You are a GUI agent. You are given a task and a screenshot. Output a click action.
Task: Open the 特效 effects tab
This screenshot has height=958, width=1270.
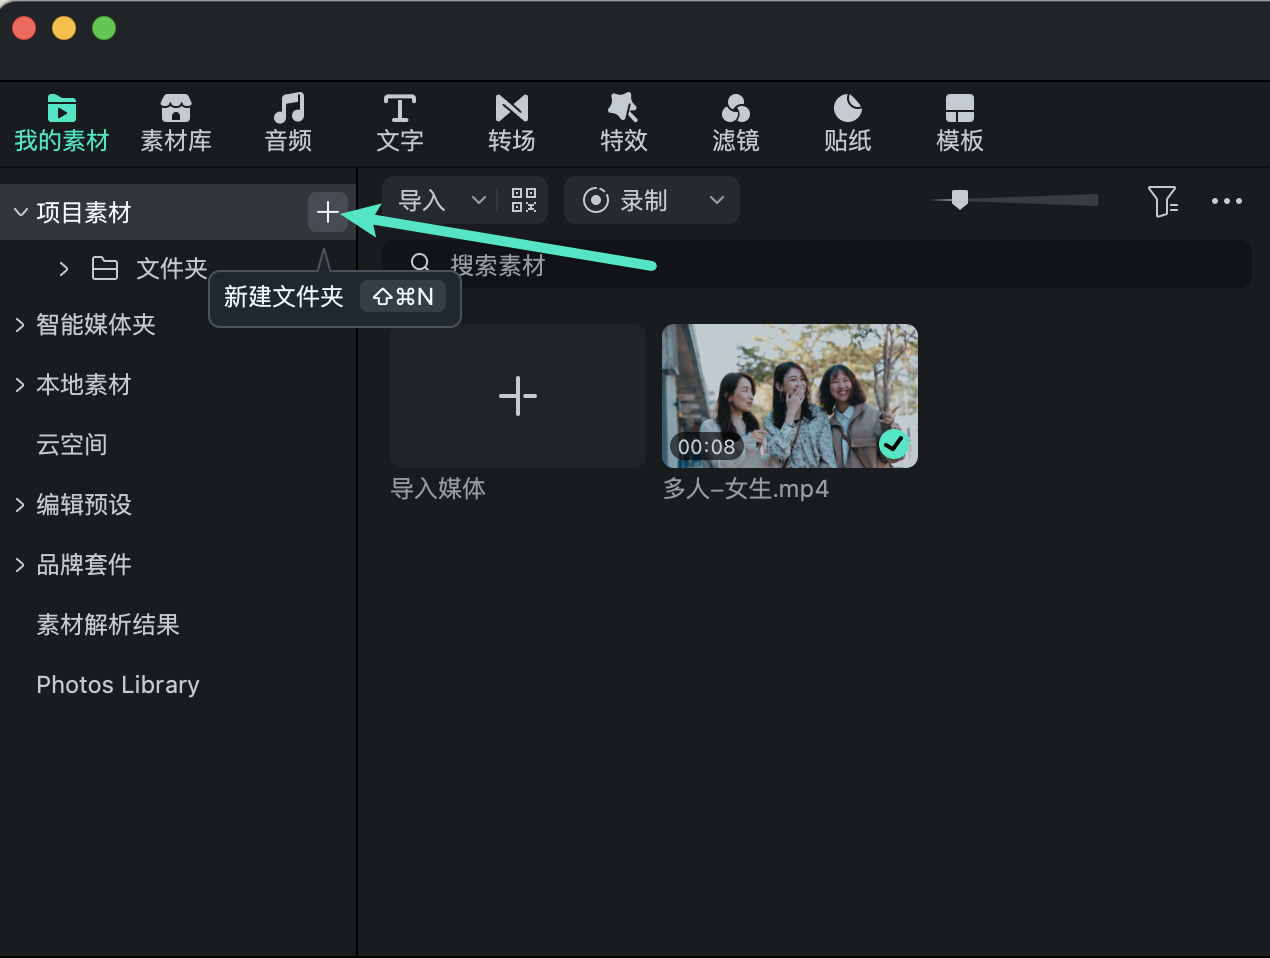tap(624, 123)
